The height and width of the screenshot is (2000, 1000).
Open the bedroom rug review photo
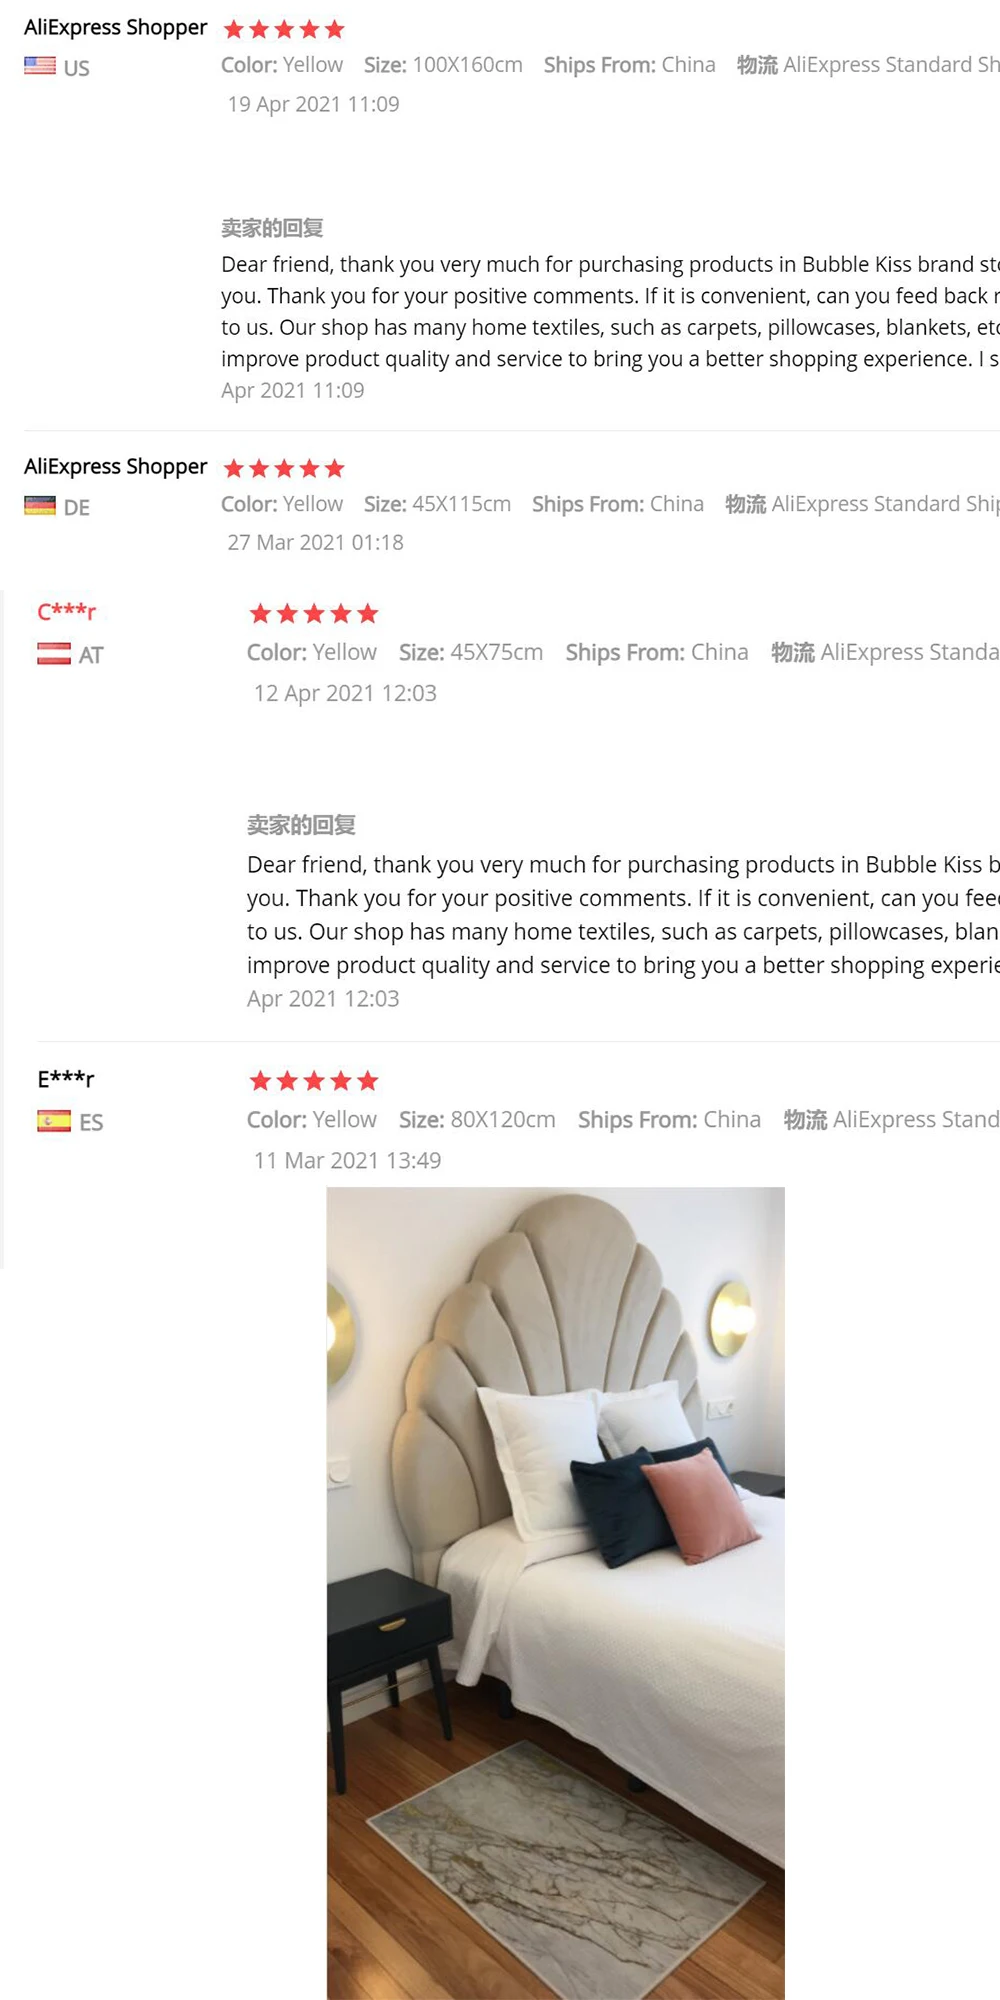click(555, 1593)
